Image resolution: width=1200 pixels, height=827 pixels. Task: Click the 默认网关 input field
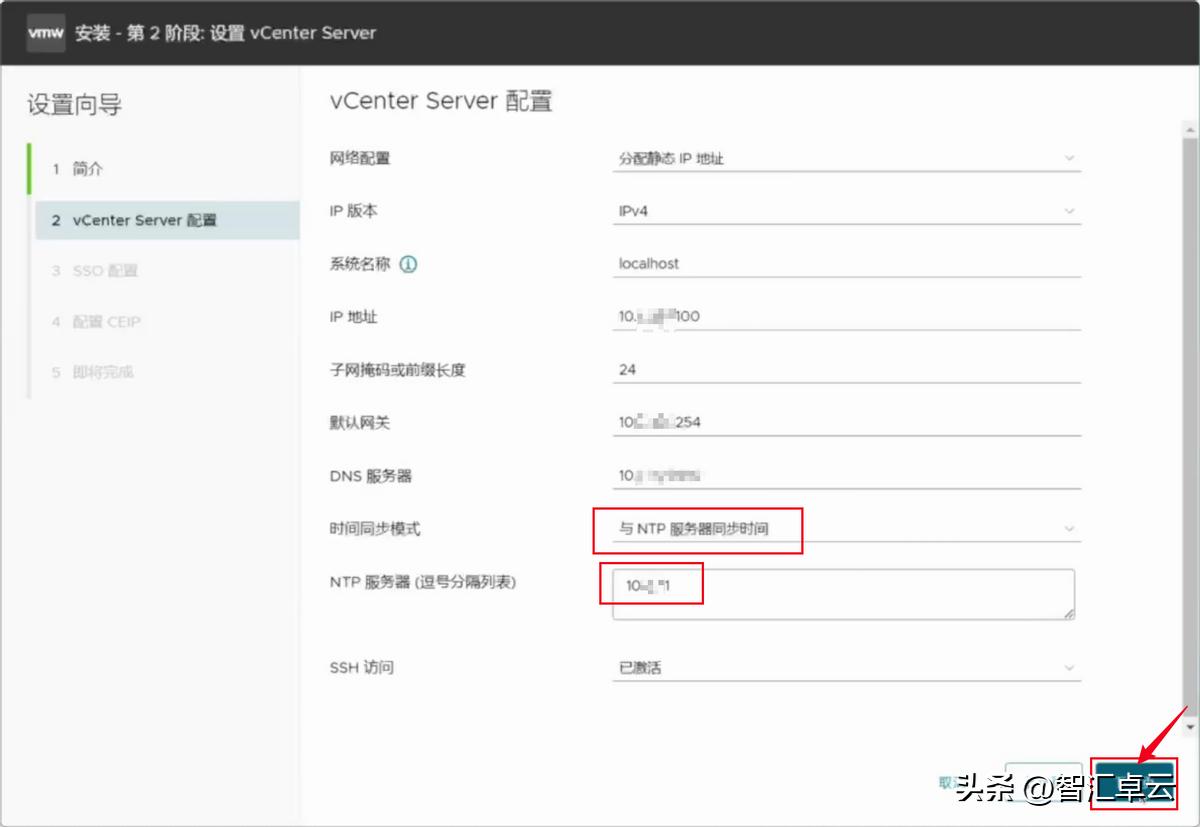[x=846, y=422]
